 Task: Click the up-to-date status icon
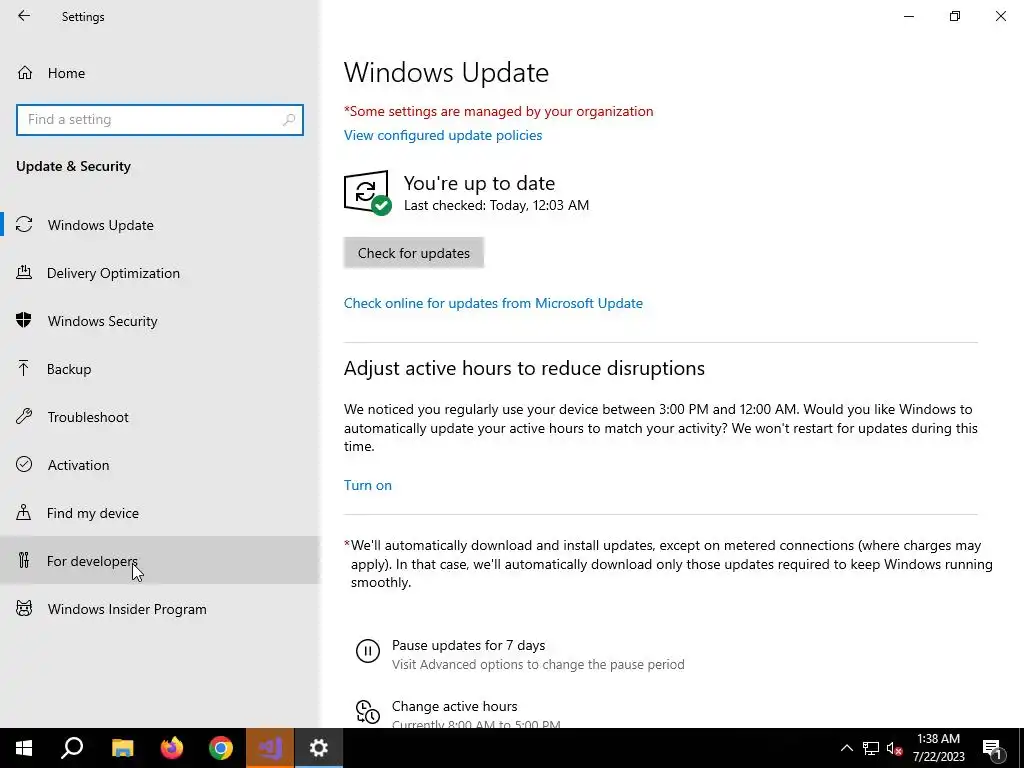(368, 193)
